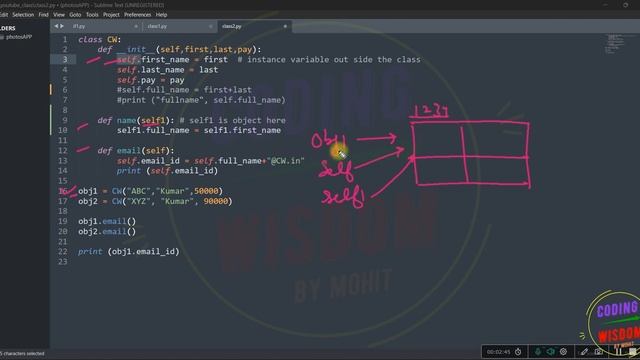Screen dimensions: 640x360
Task: Click the recorder camera screenshot icon
Action: coord(598,351)
